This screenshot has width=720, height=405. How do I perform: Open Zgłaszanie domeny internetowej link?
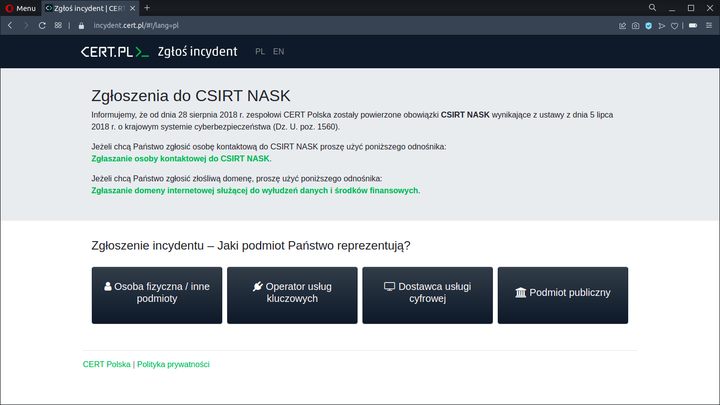point(255,190)
